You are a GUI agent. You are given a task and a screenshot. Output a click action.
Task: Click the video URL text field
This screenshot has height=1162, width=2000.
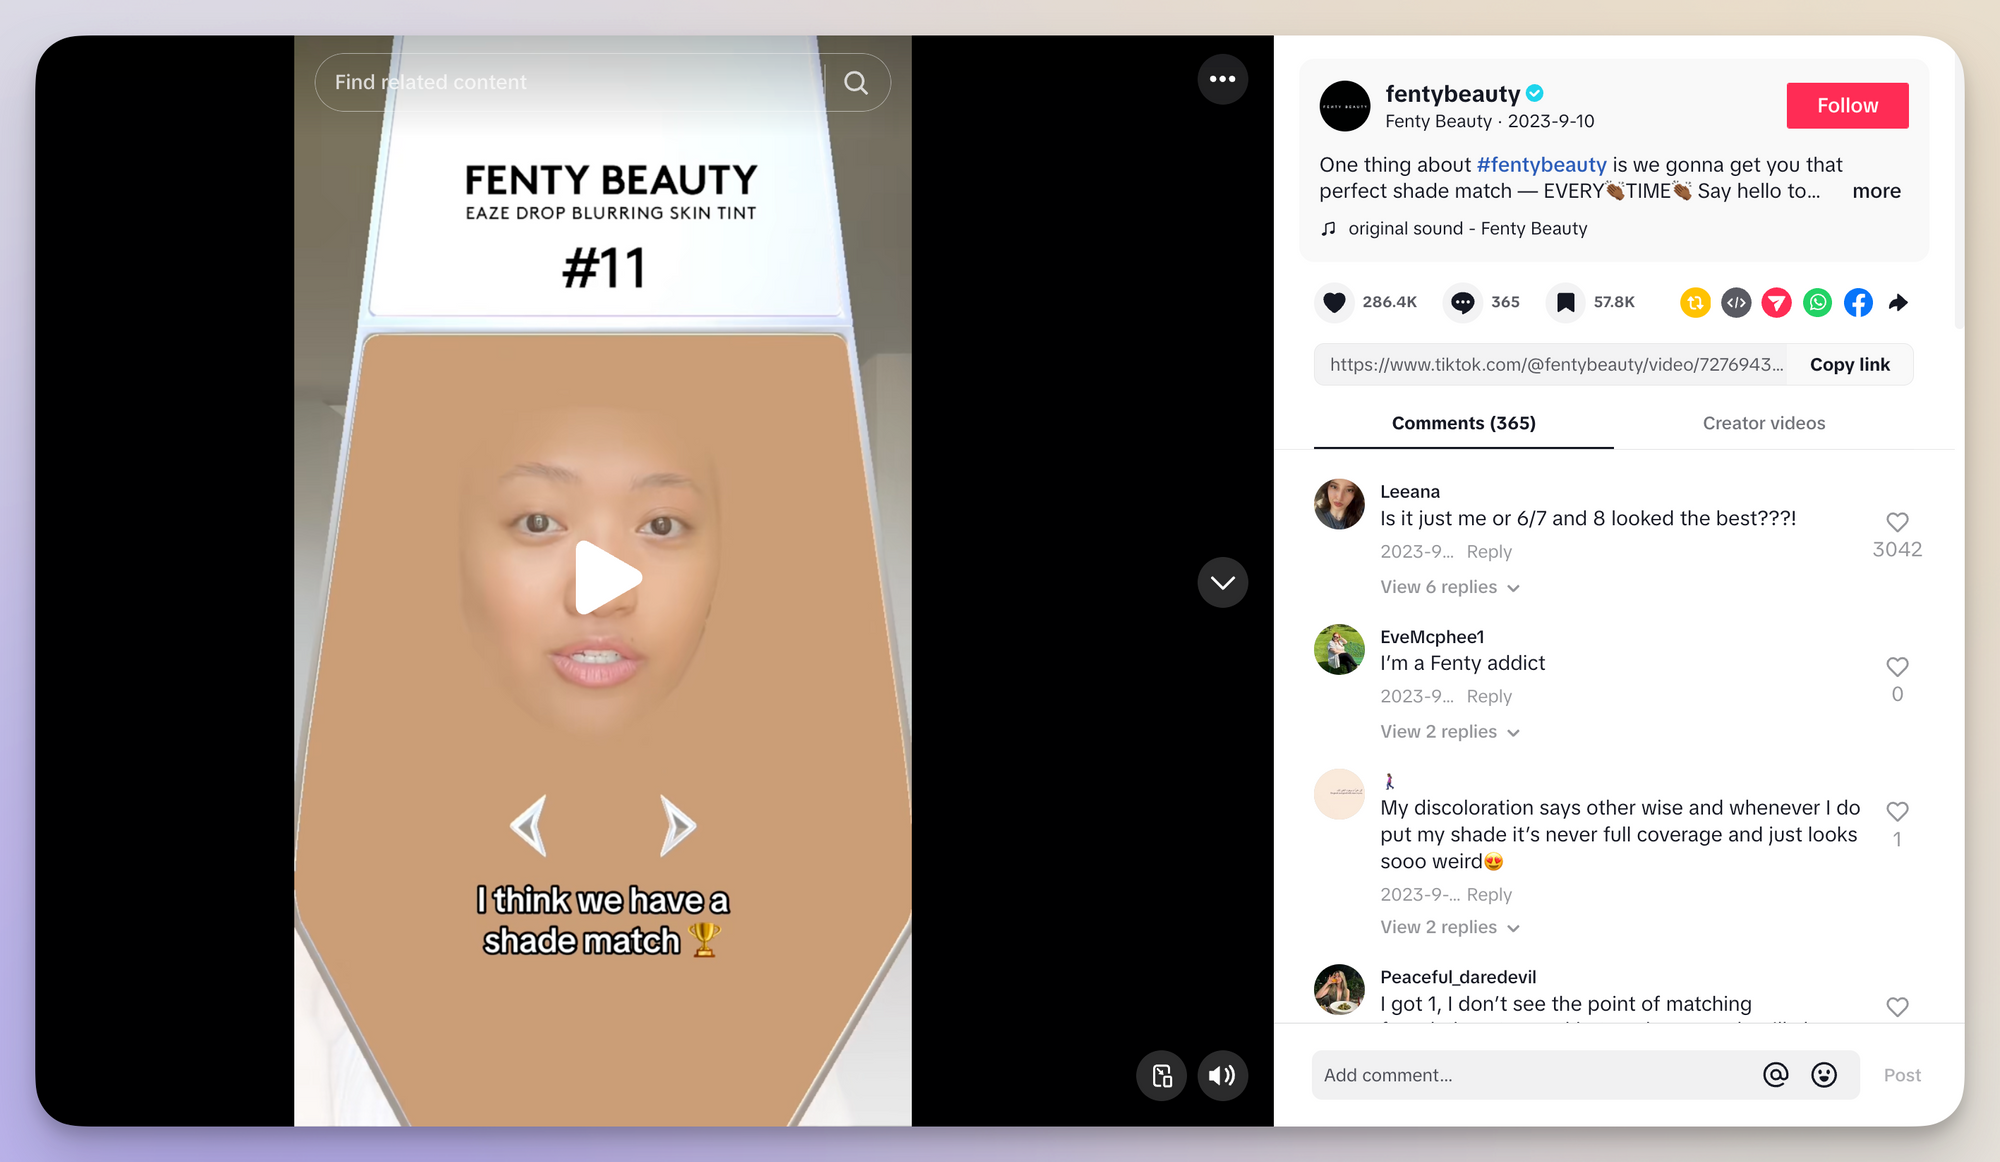tap(1556, 364)
